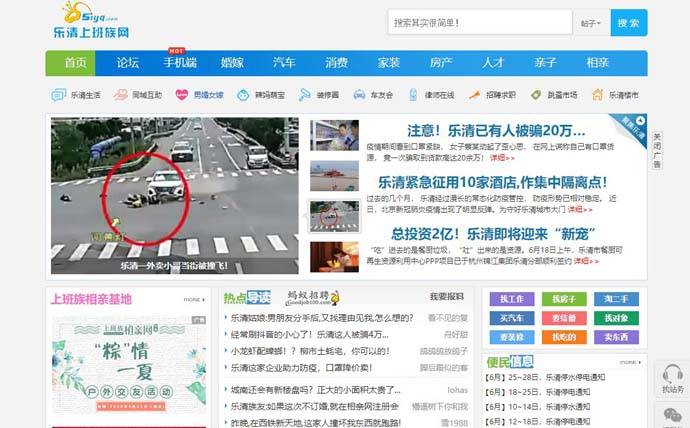Viewport: 690px width, 428px height.
Task: Open the 相亲 navigation tab
Action: click(x=597, y=63)
